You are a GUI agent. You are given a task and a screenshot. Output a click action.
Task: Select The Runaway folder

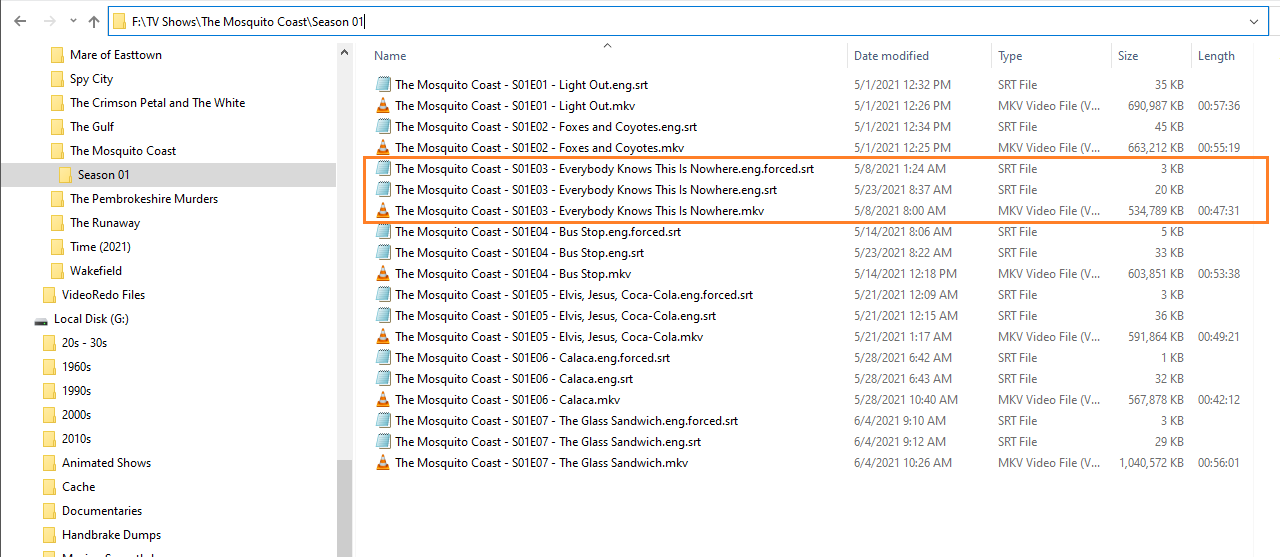coord(105,223)
